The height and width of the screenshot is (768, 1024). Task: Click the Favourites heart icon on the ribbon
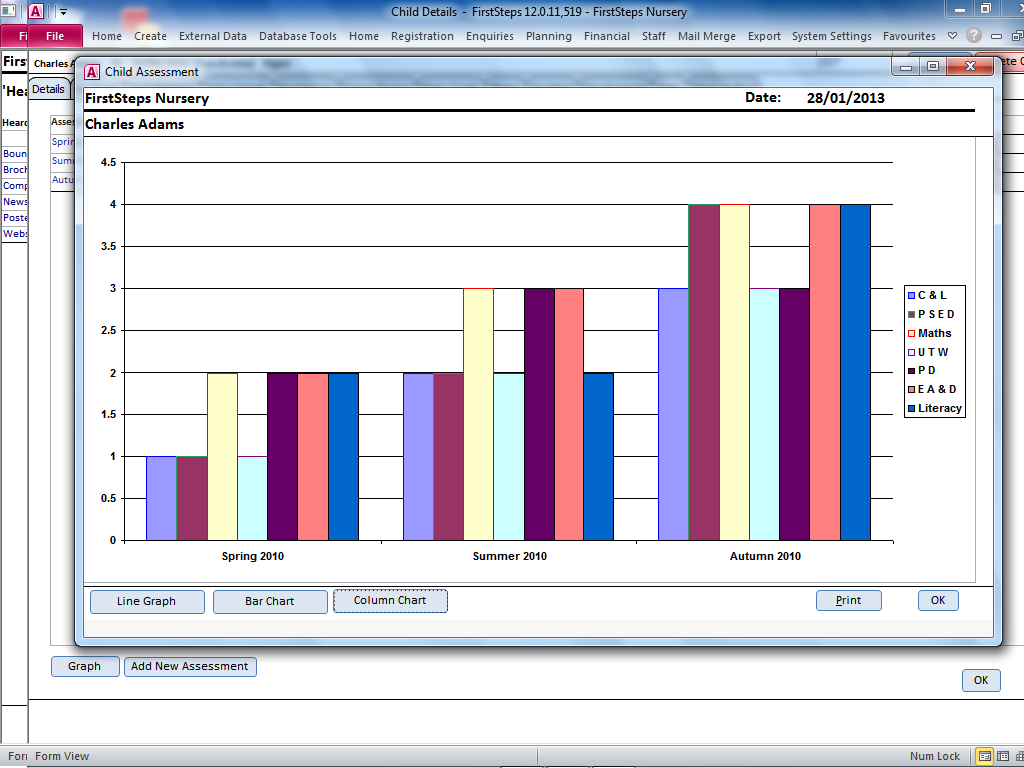point(951,36)
